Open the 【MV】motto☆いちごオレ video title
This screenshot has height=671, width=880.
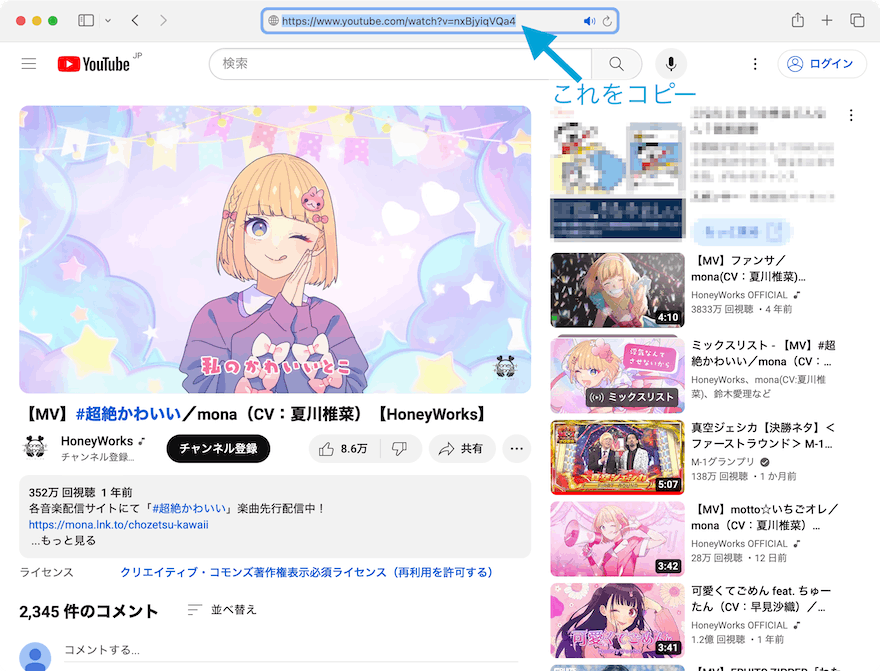tap(766, 517)
